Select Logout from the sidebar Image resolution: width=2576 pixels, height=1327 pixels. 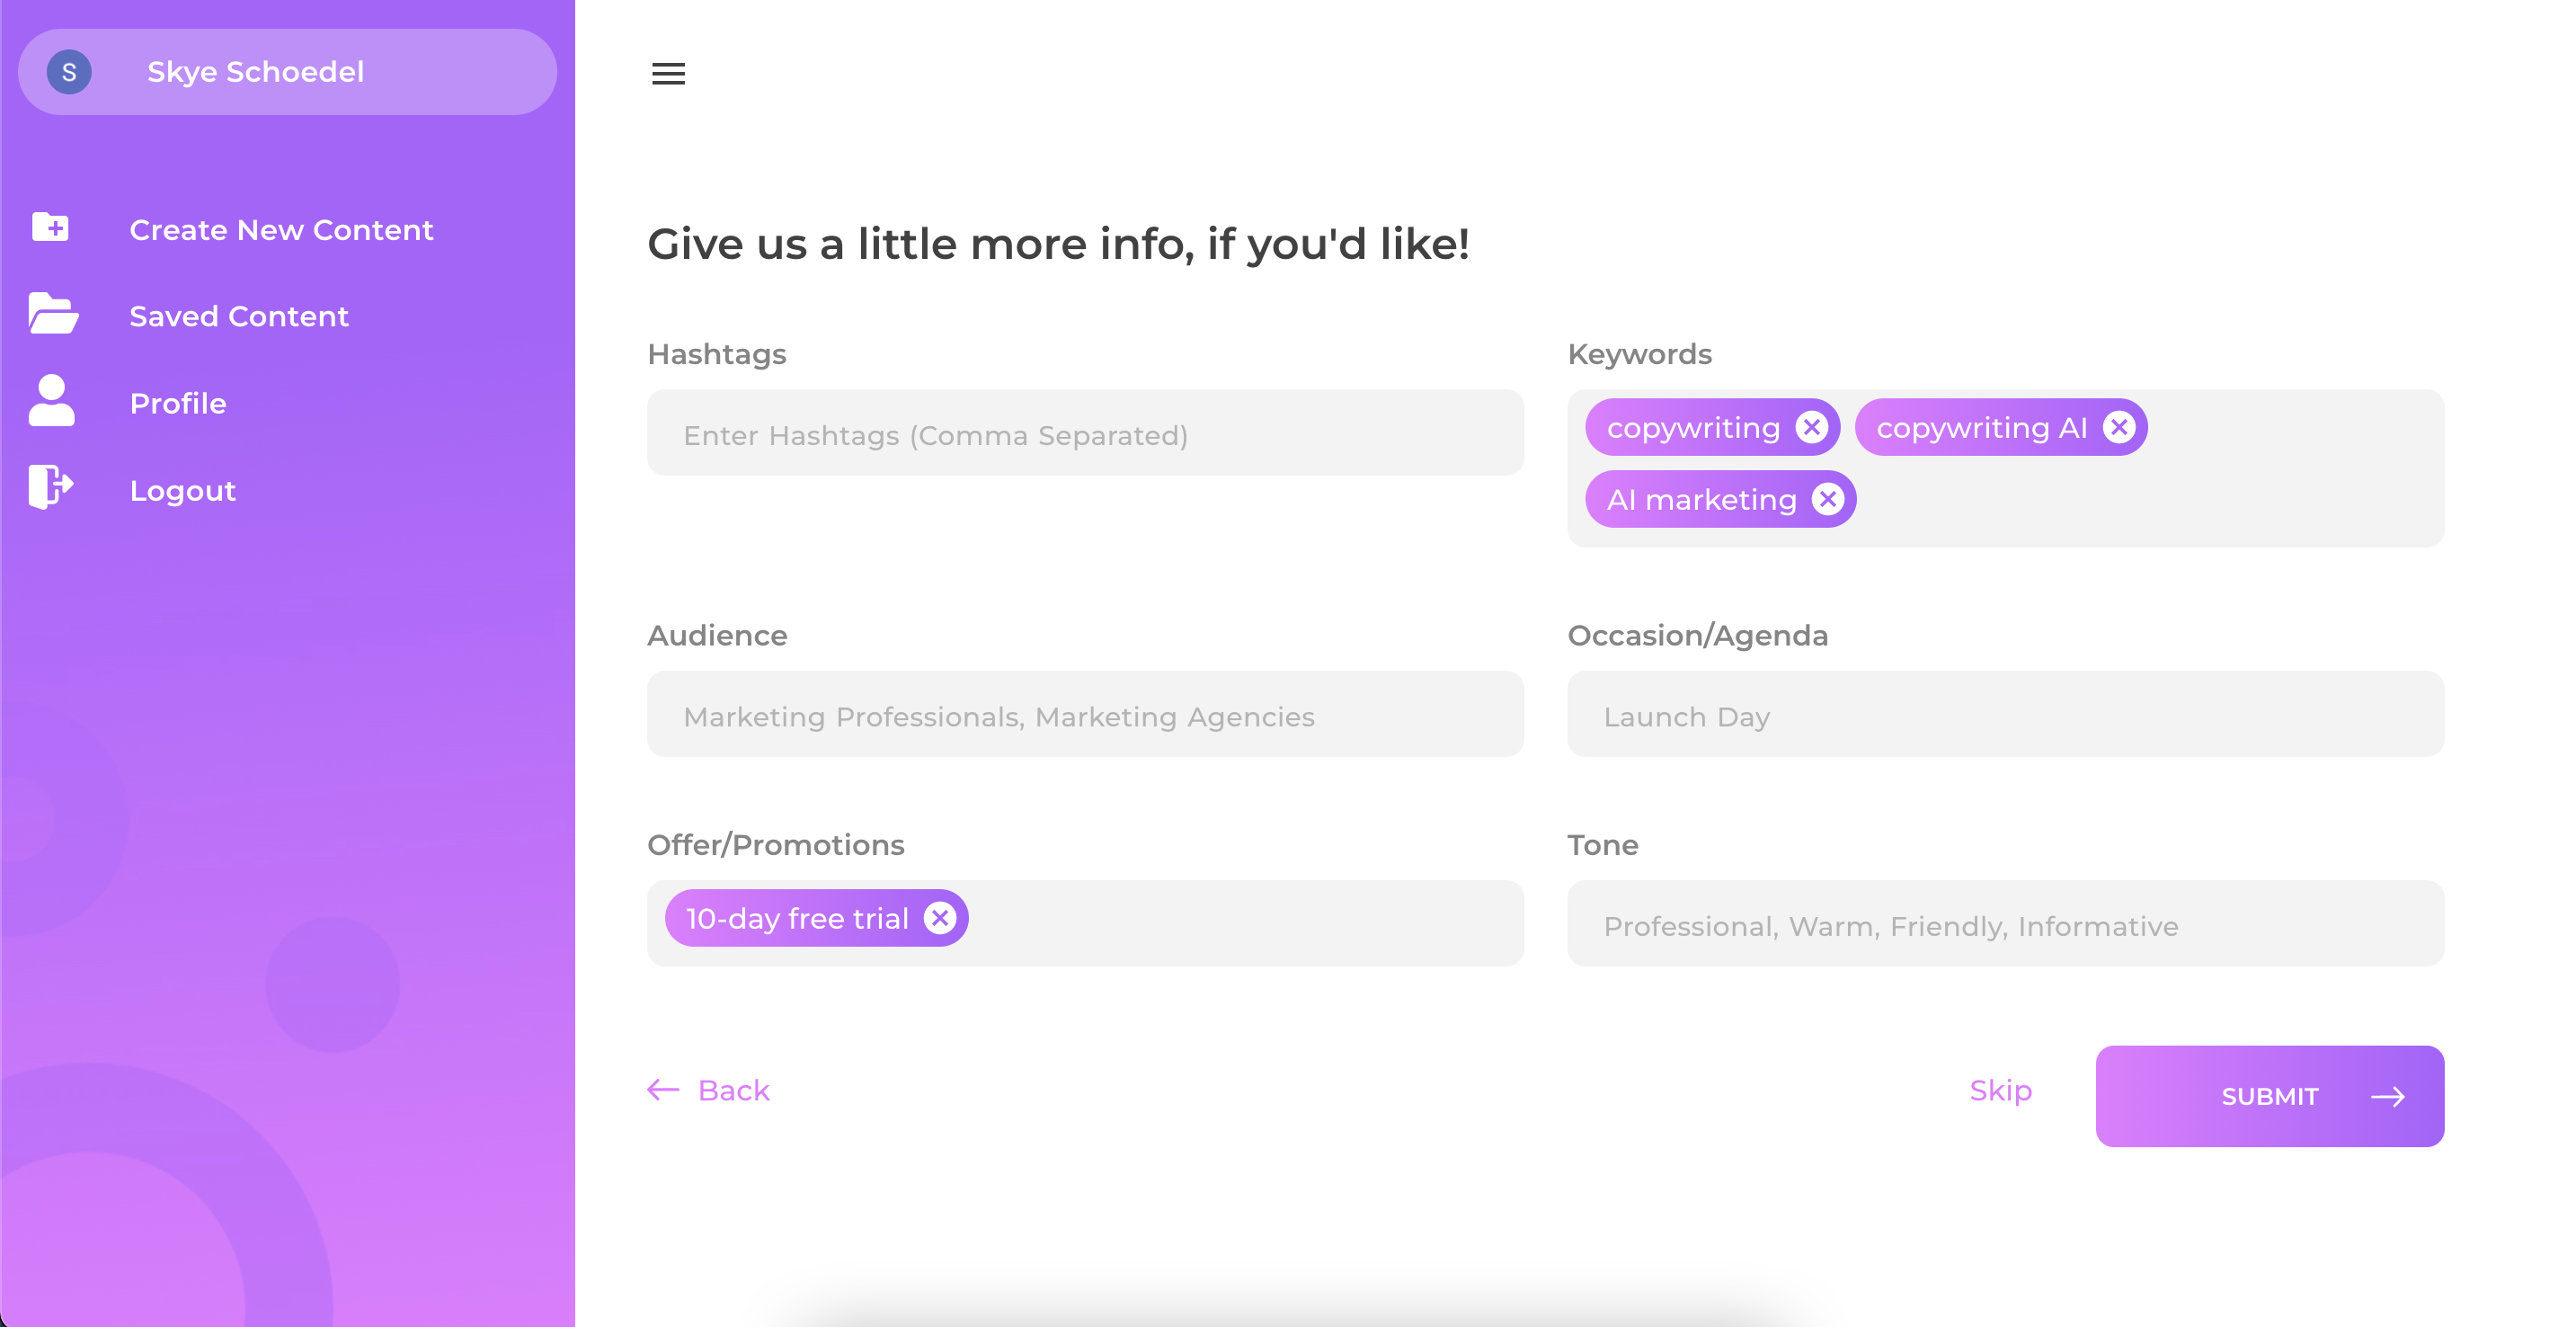click(x=183, y=490)
